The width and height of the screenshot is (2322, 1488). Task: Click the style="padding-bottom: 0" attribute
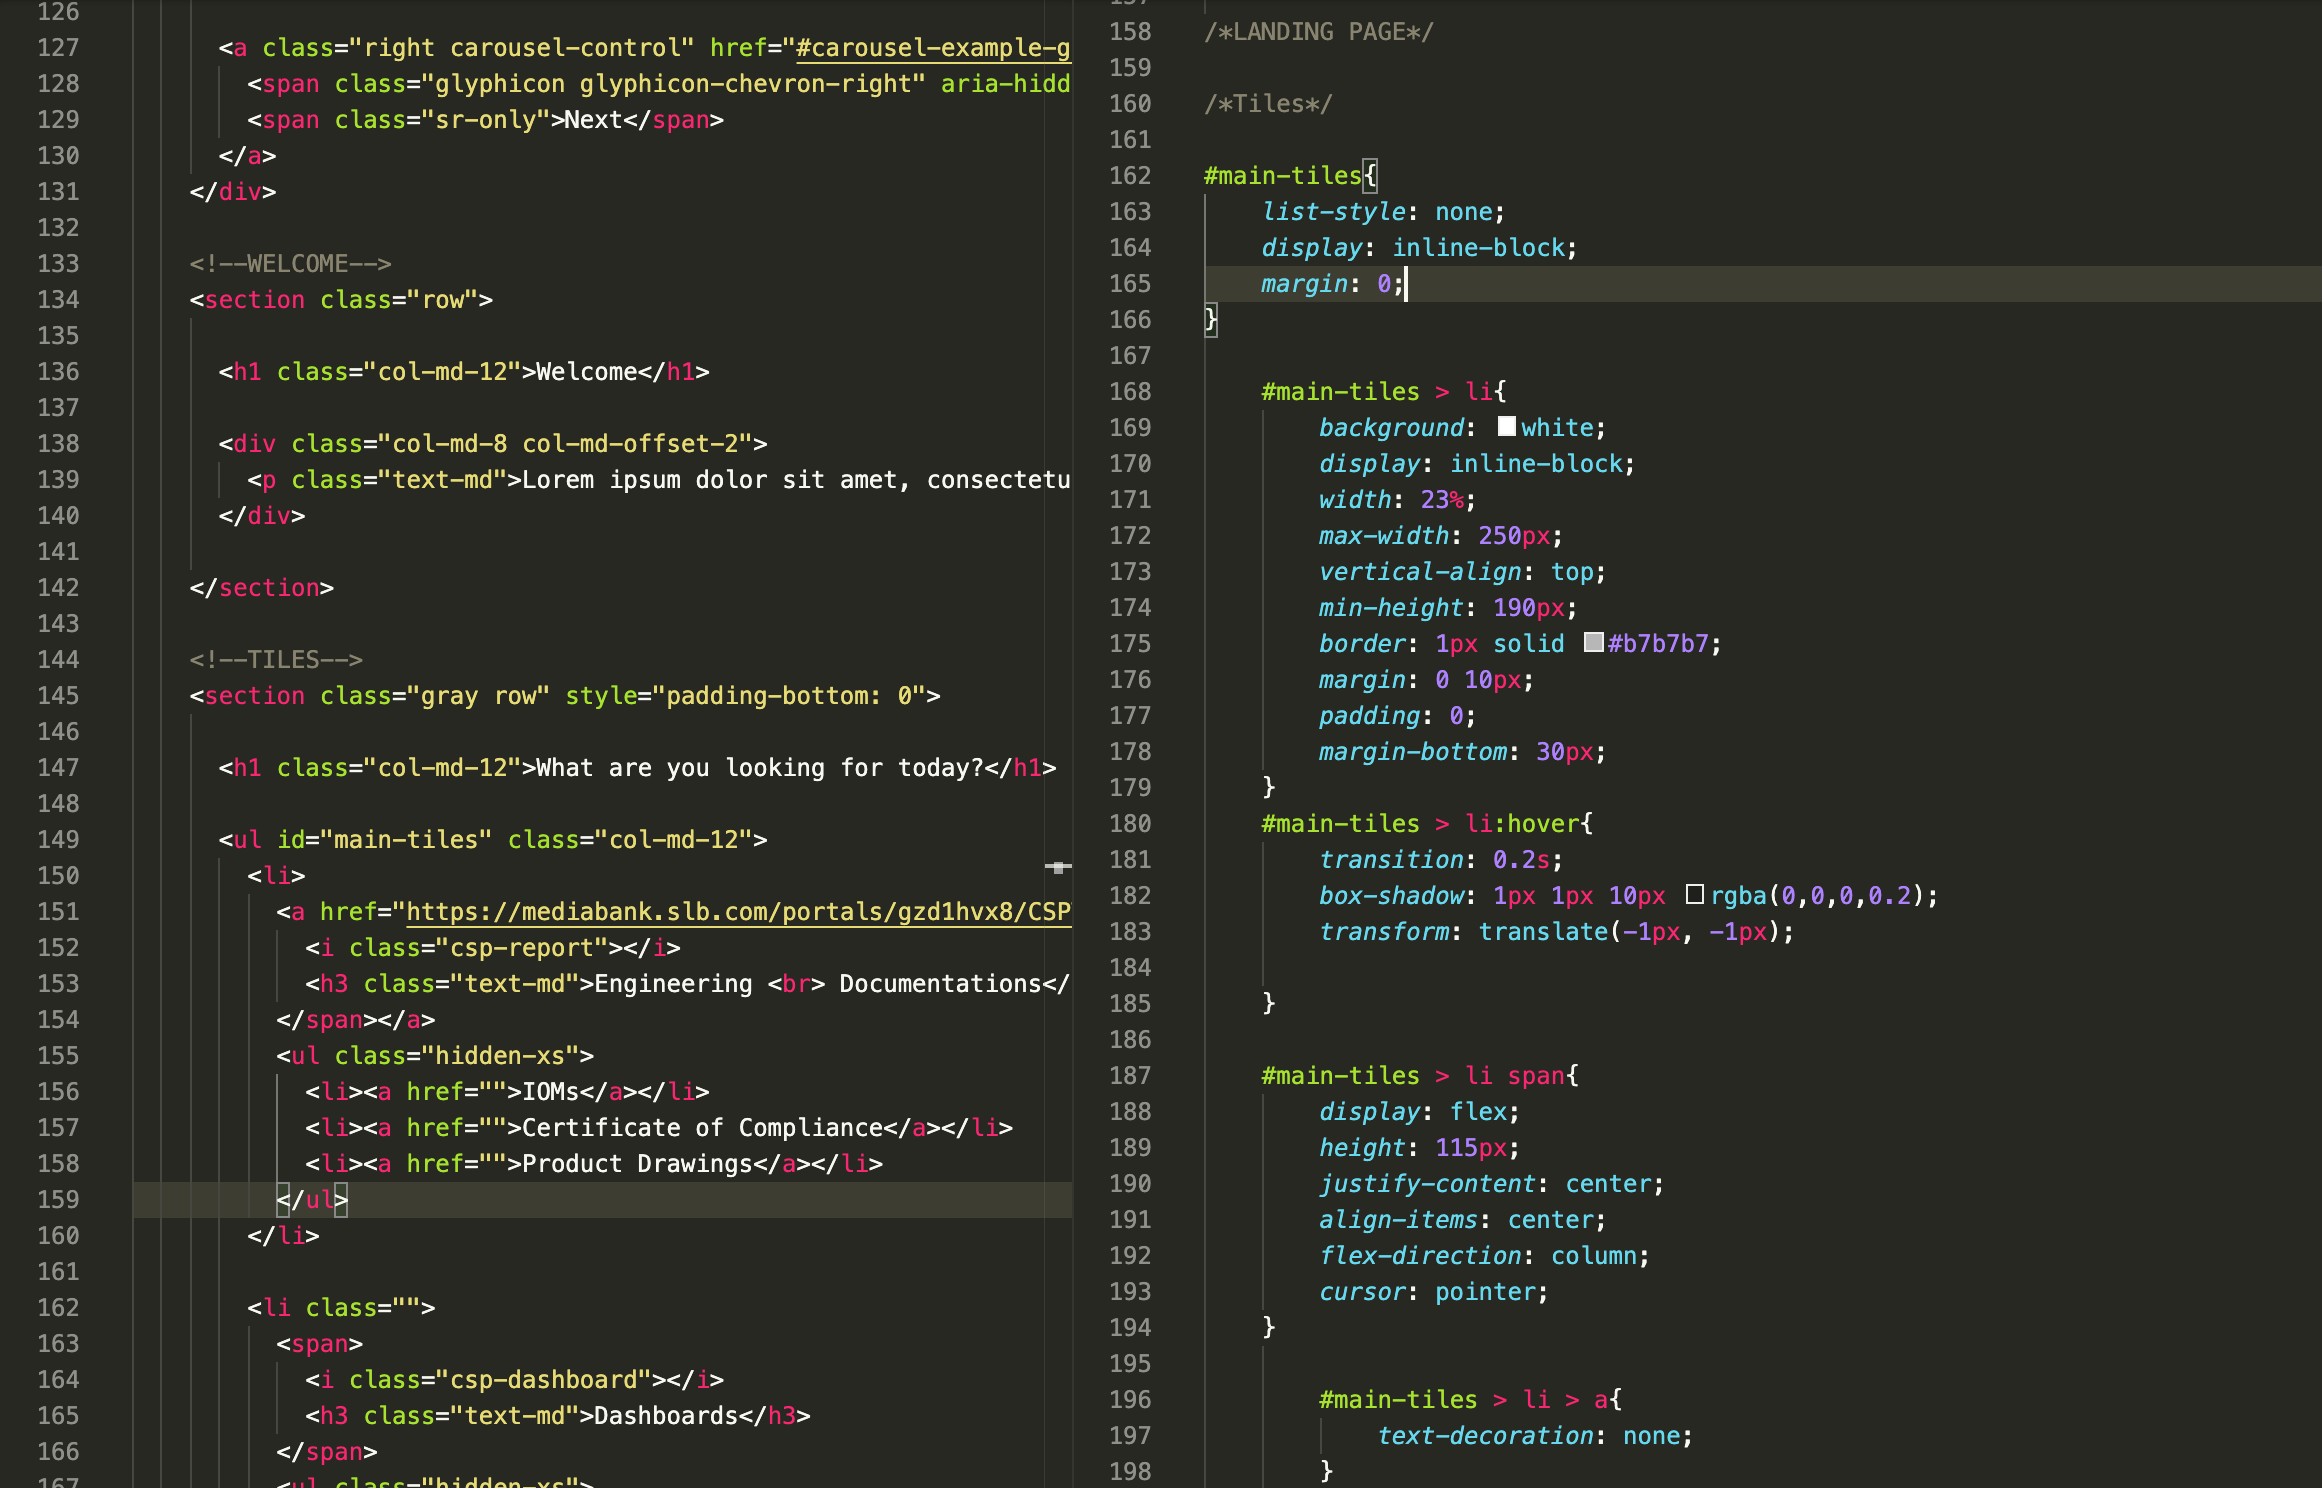tap(745, 696)
